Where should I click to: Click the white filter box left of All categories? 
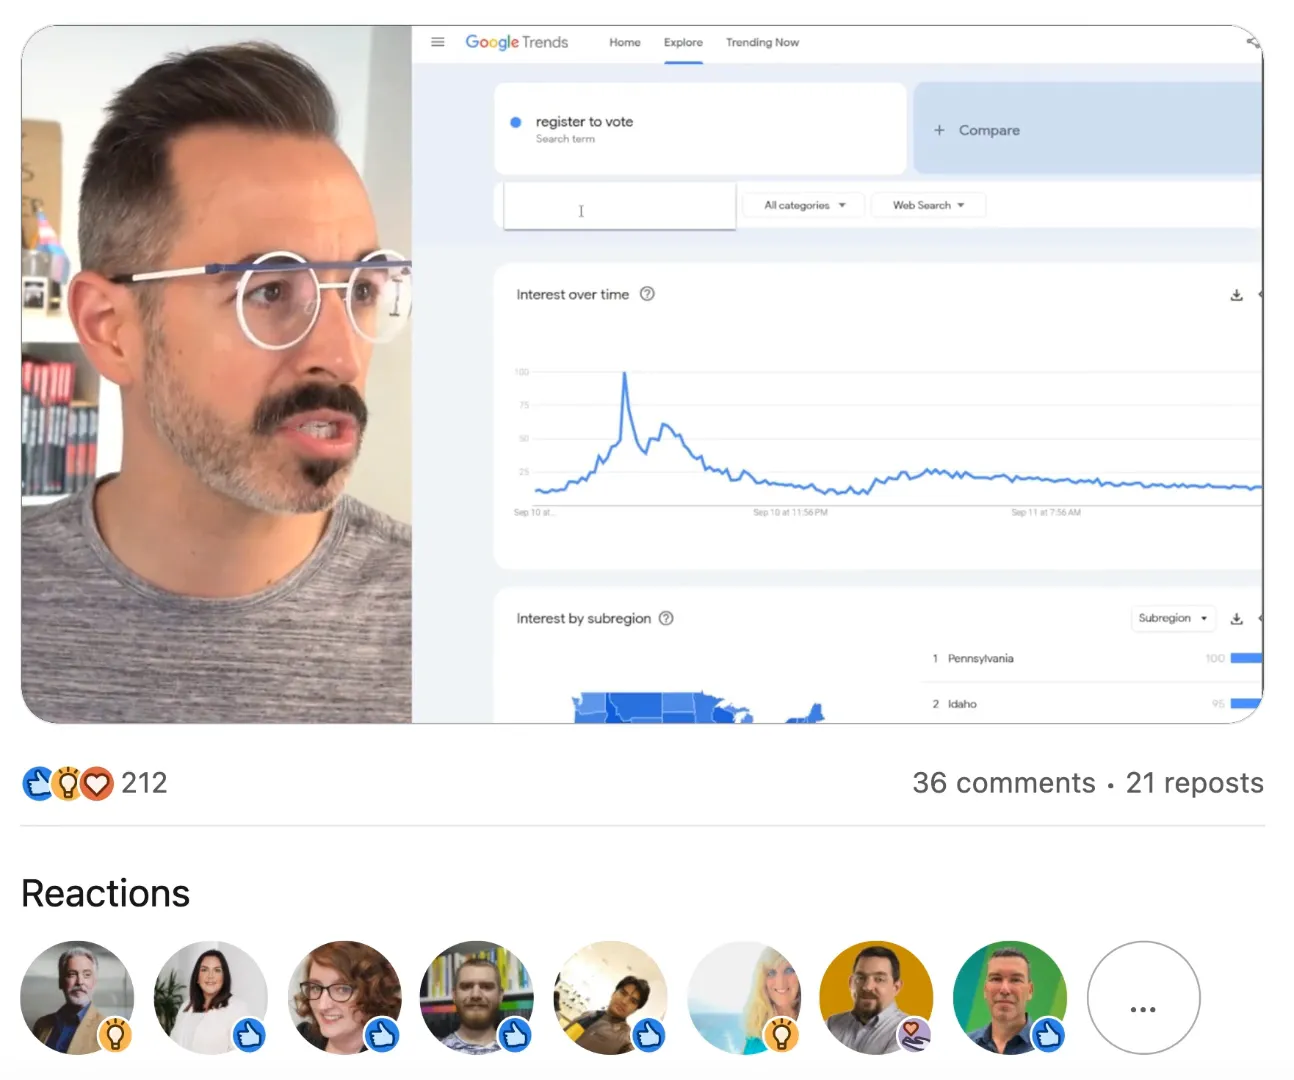pyautogui.click(x=620, y=206)
